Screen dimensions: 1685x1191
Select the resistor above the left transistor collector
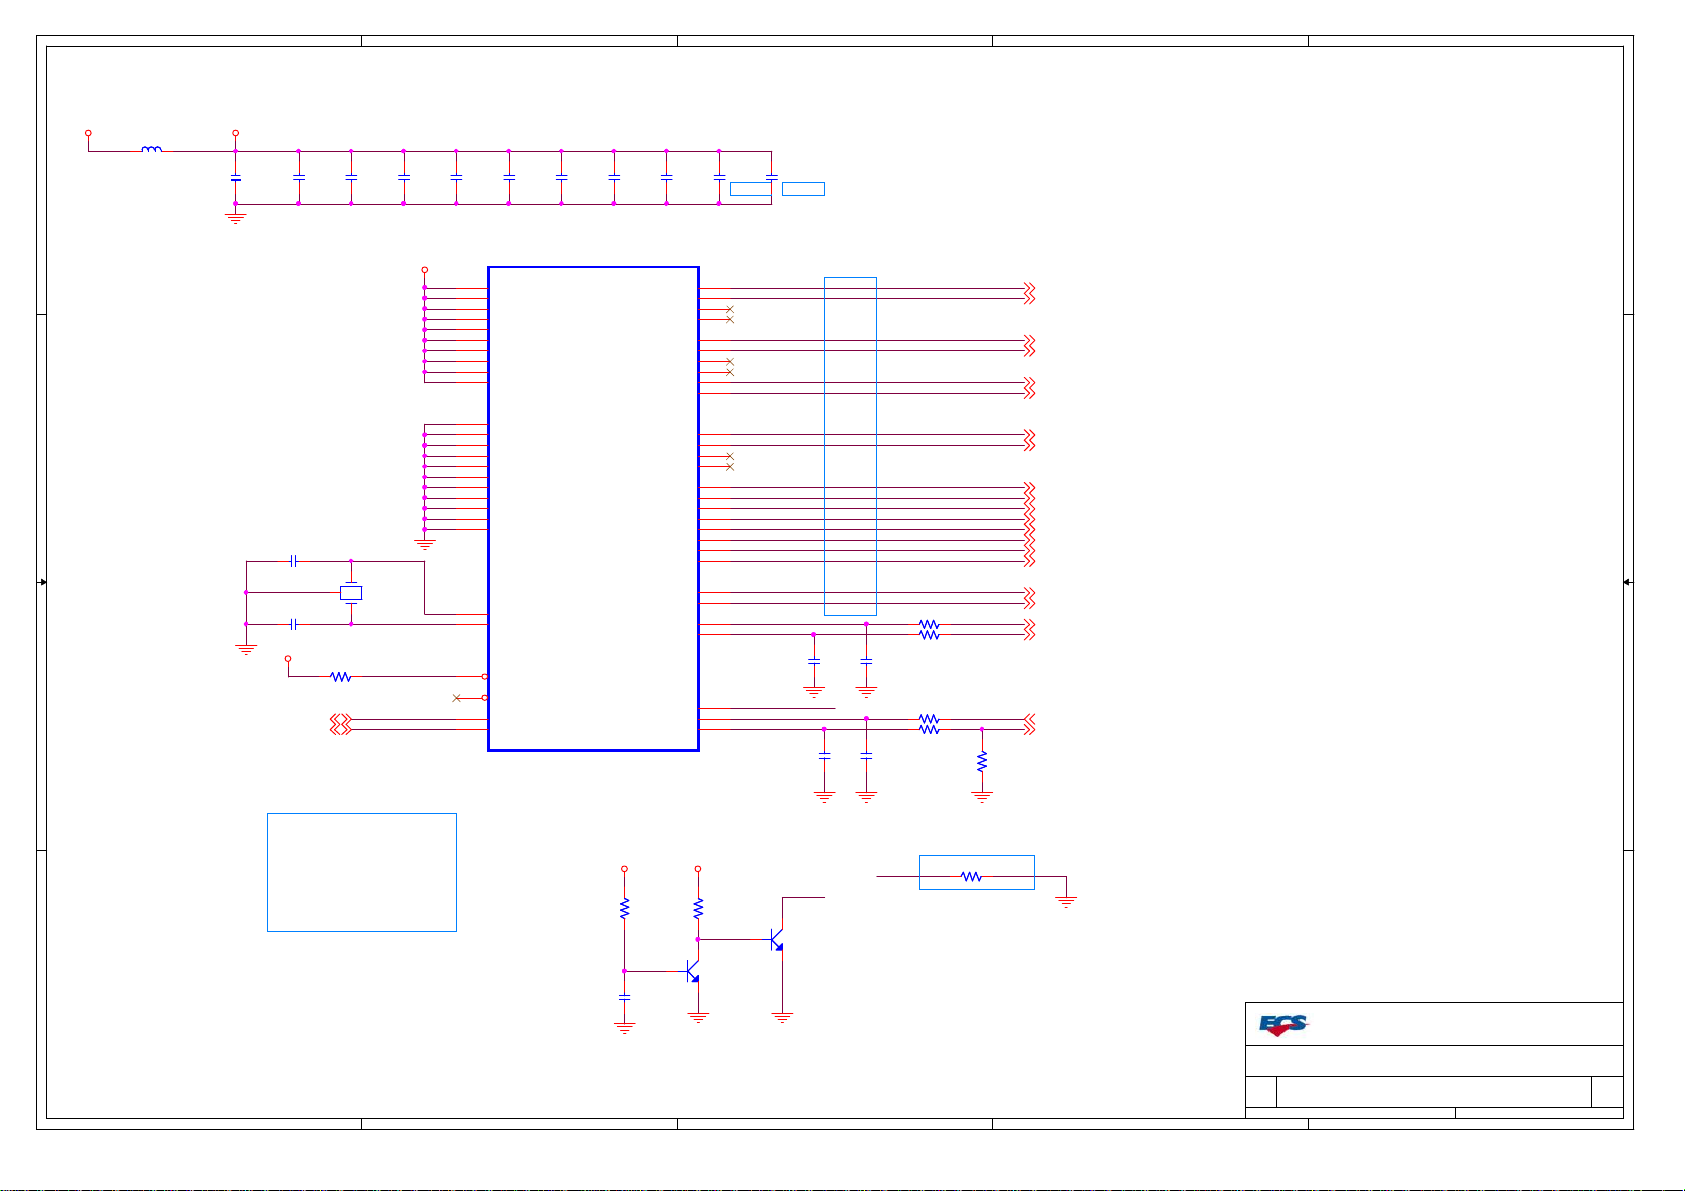coord(698,908)
